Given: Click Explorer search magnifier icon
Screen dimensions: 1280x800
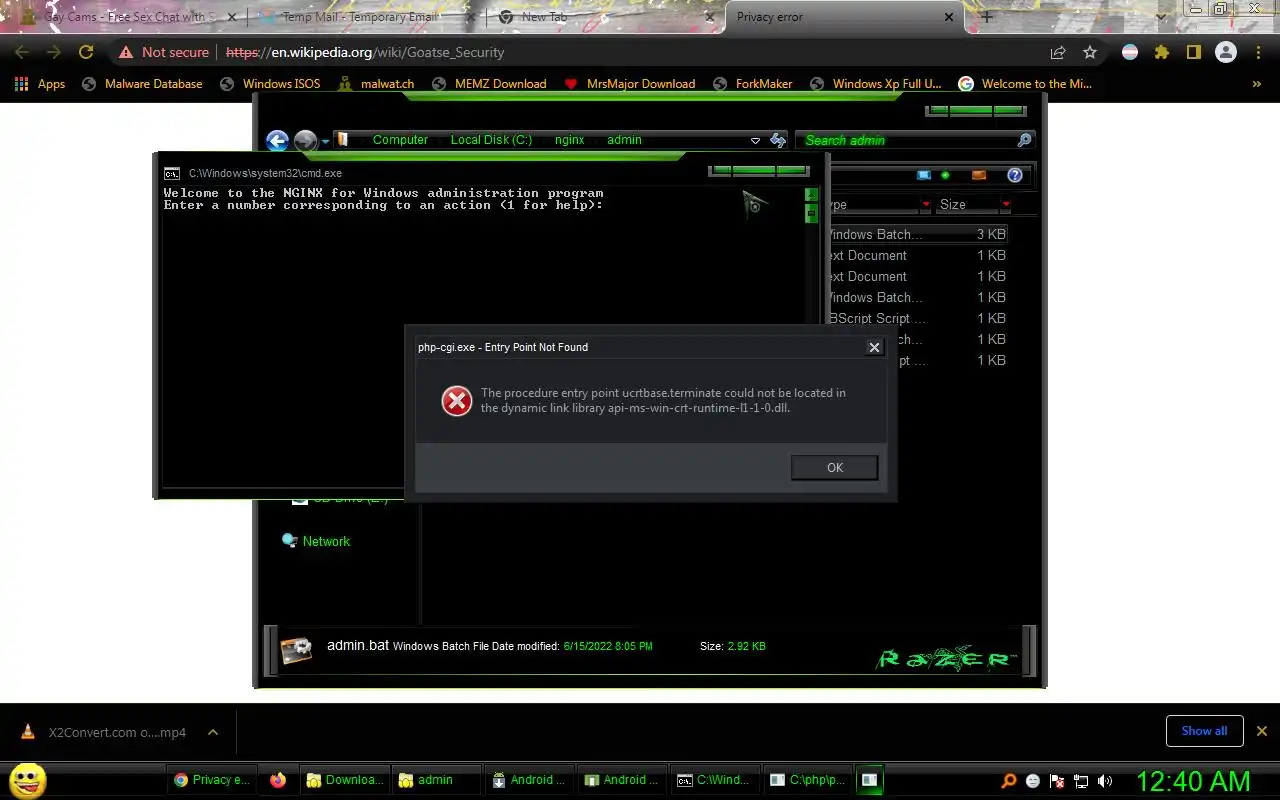Looking at the screenshot, I should tap(1024, 140).
